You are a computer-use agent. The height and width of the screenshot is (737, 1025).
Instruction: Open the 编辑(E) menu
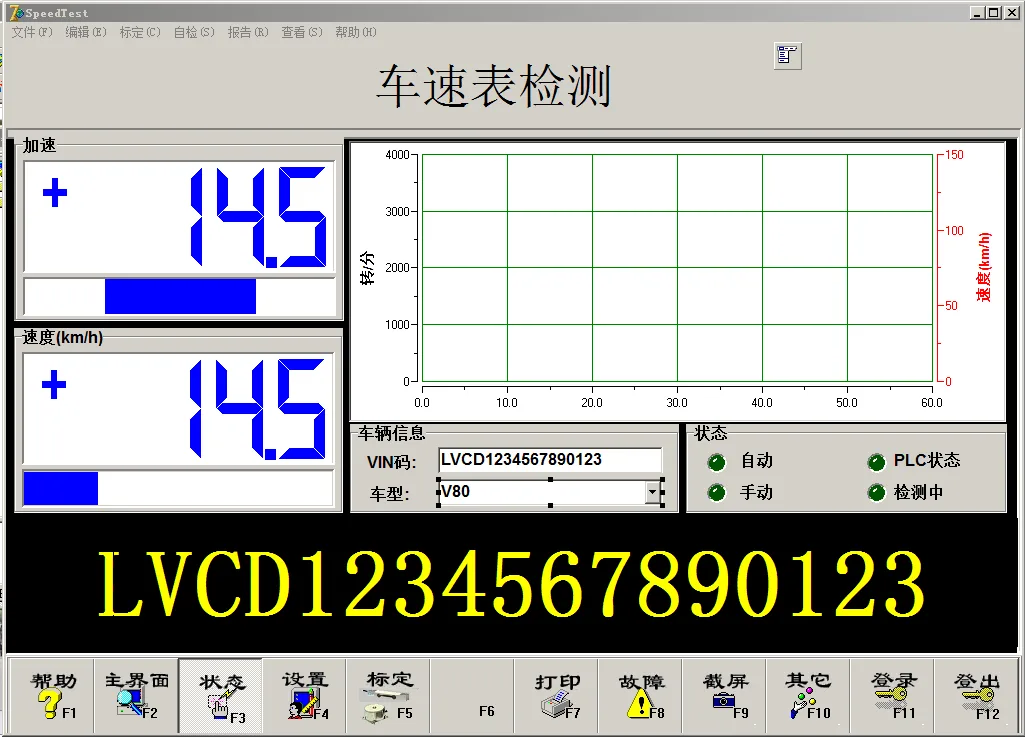click(86, 32)
